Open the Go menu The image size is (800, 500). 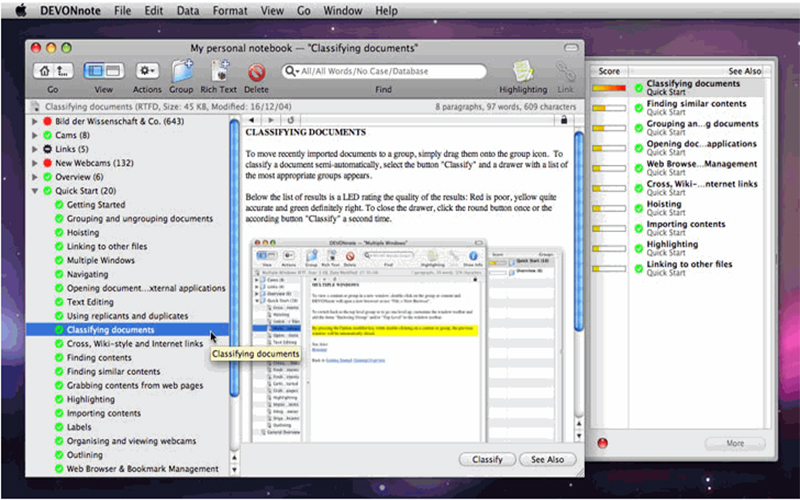[x=304, y=10]
